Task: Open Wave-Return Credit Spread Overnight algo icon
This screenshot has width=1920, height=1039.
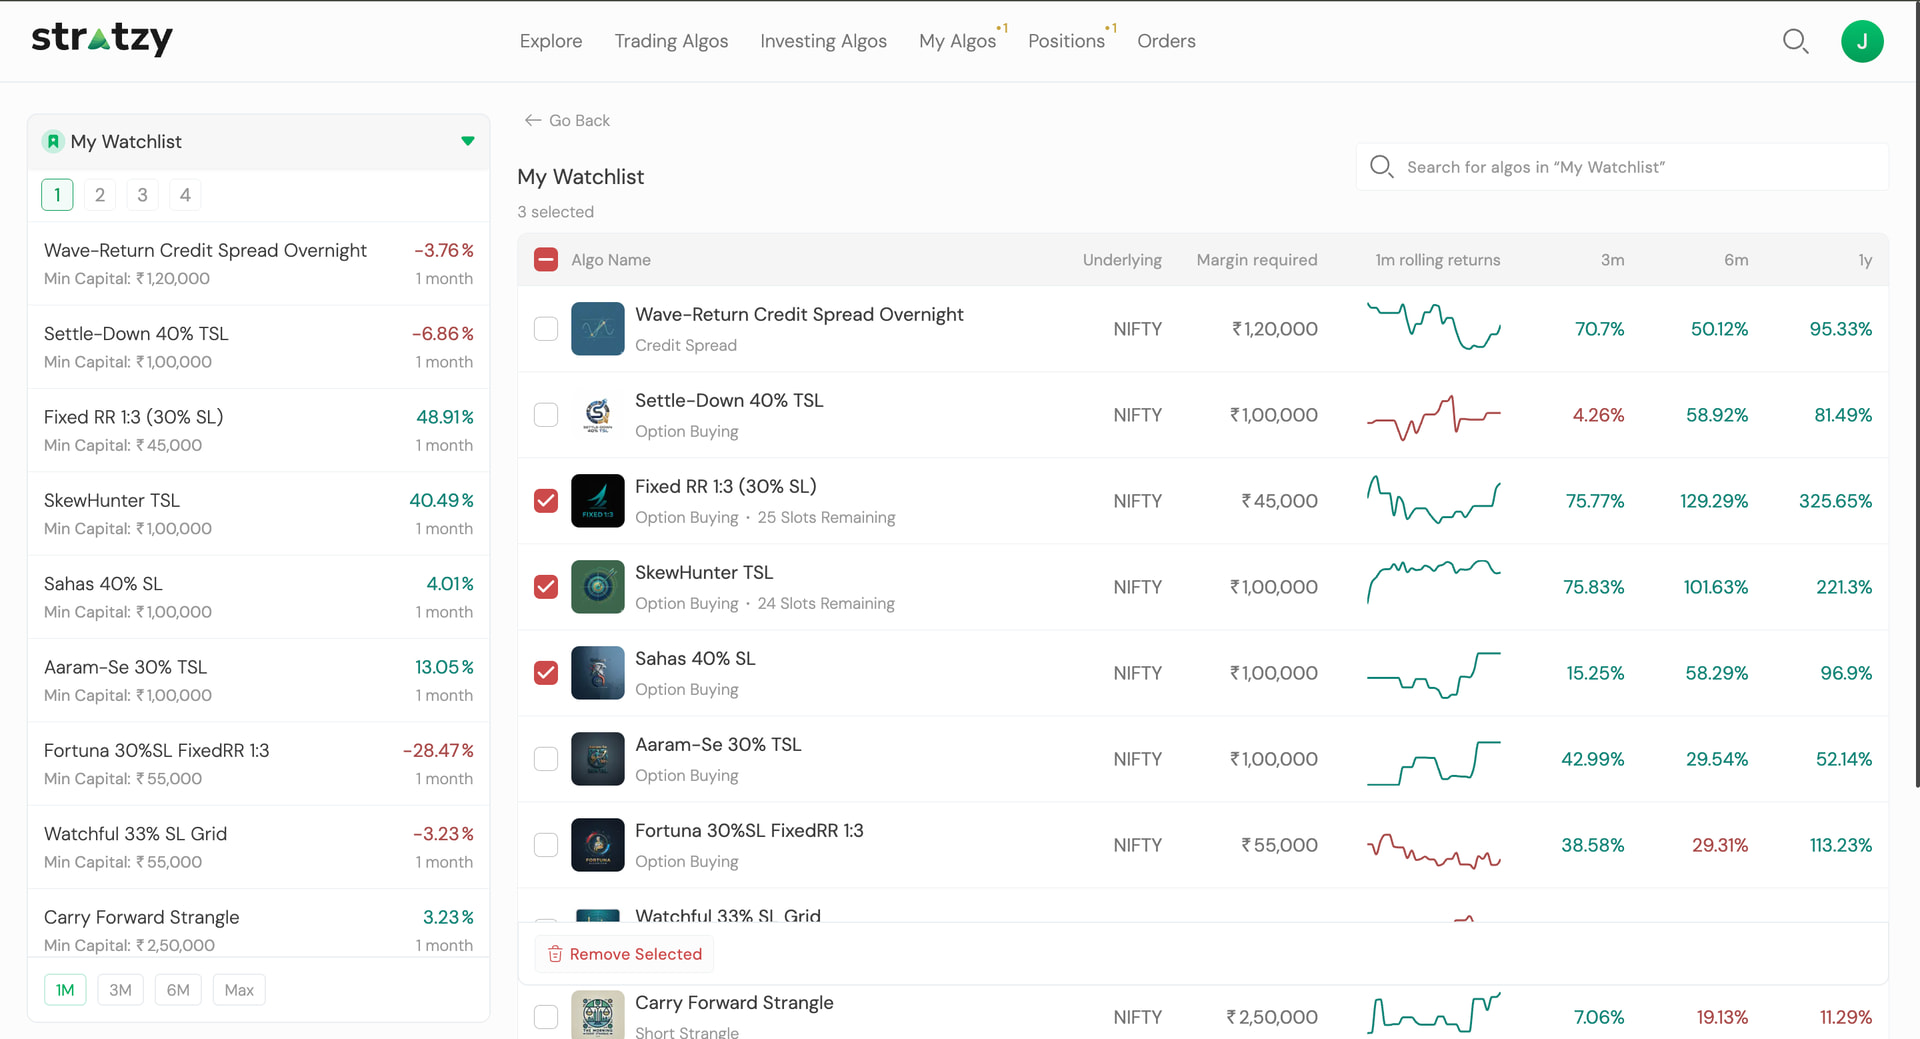Action: (598, 329)
